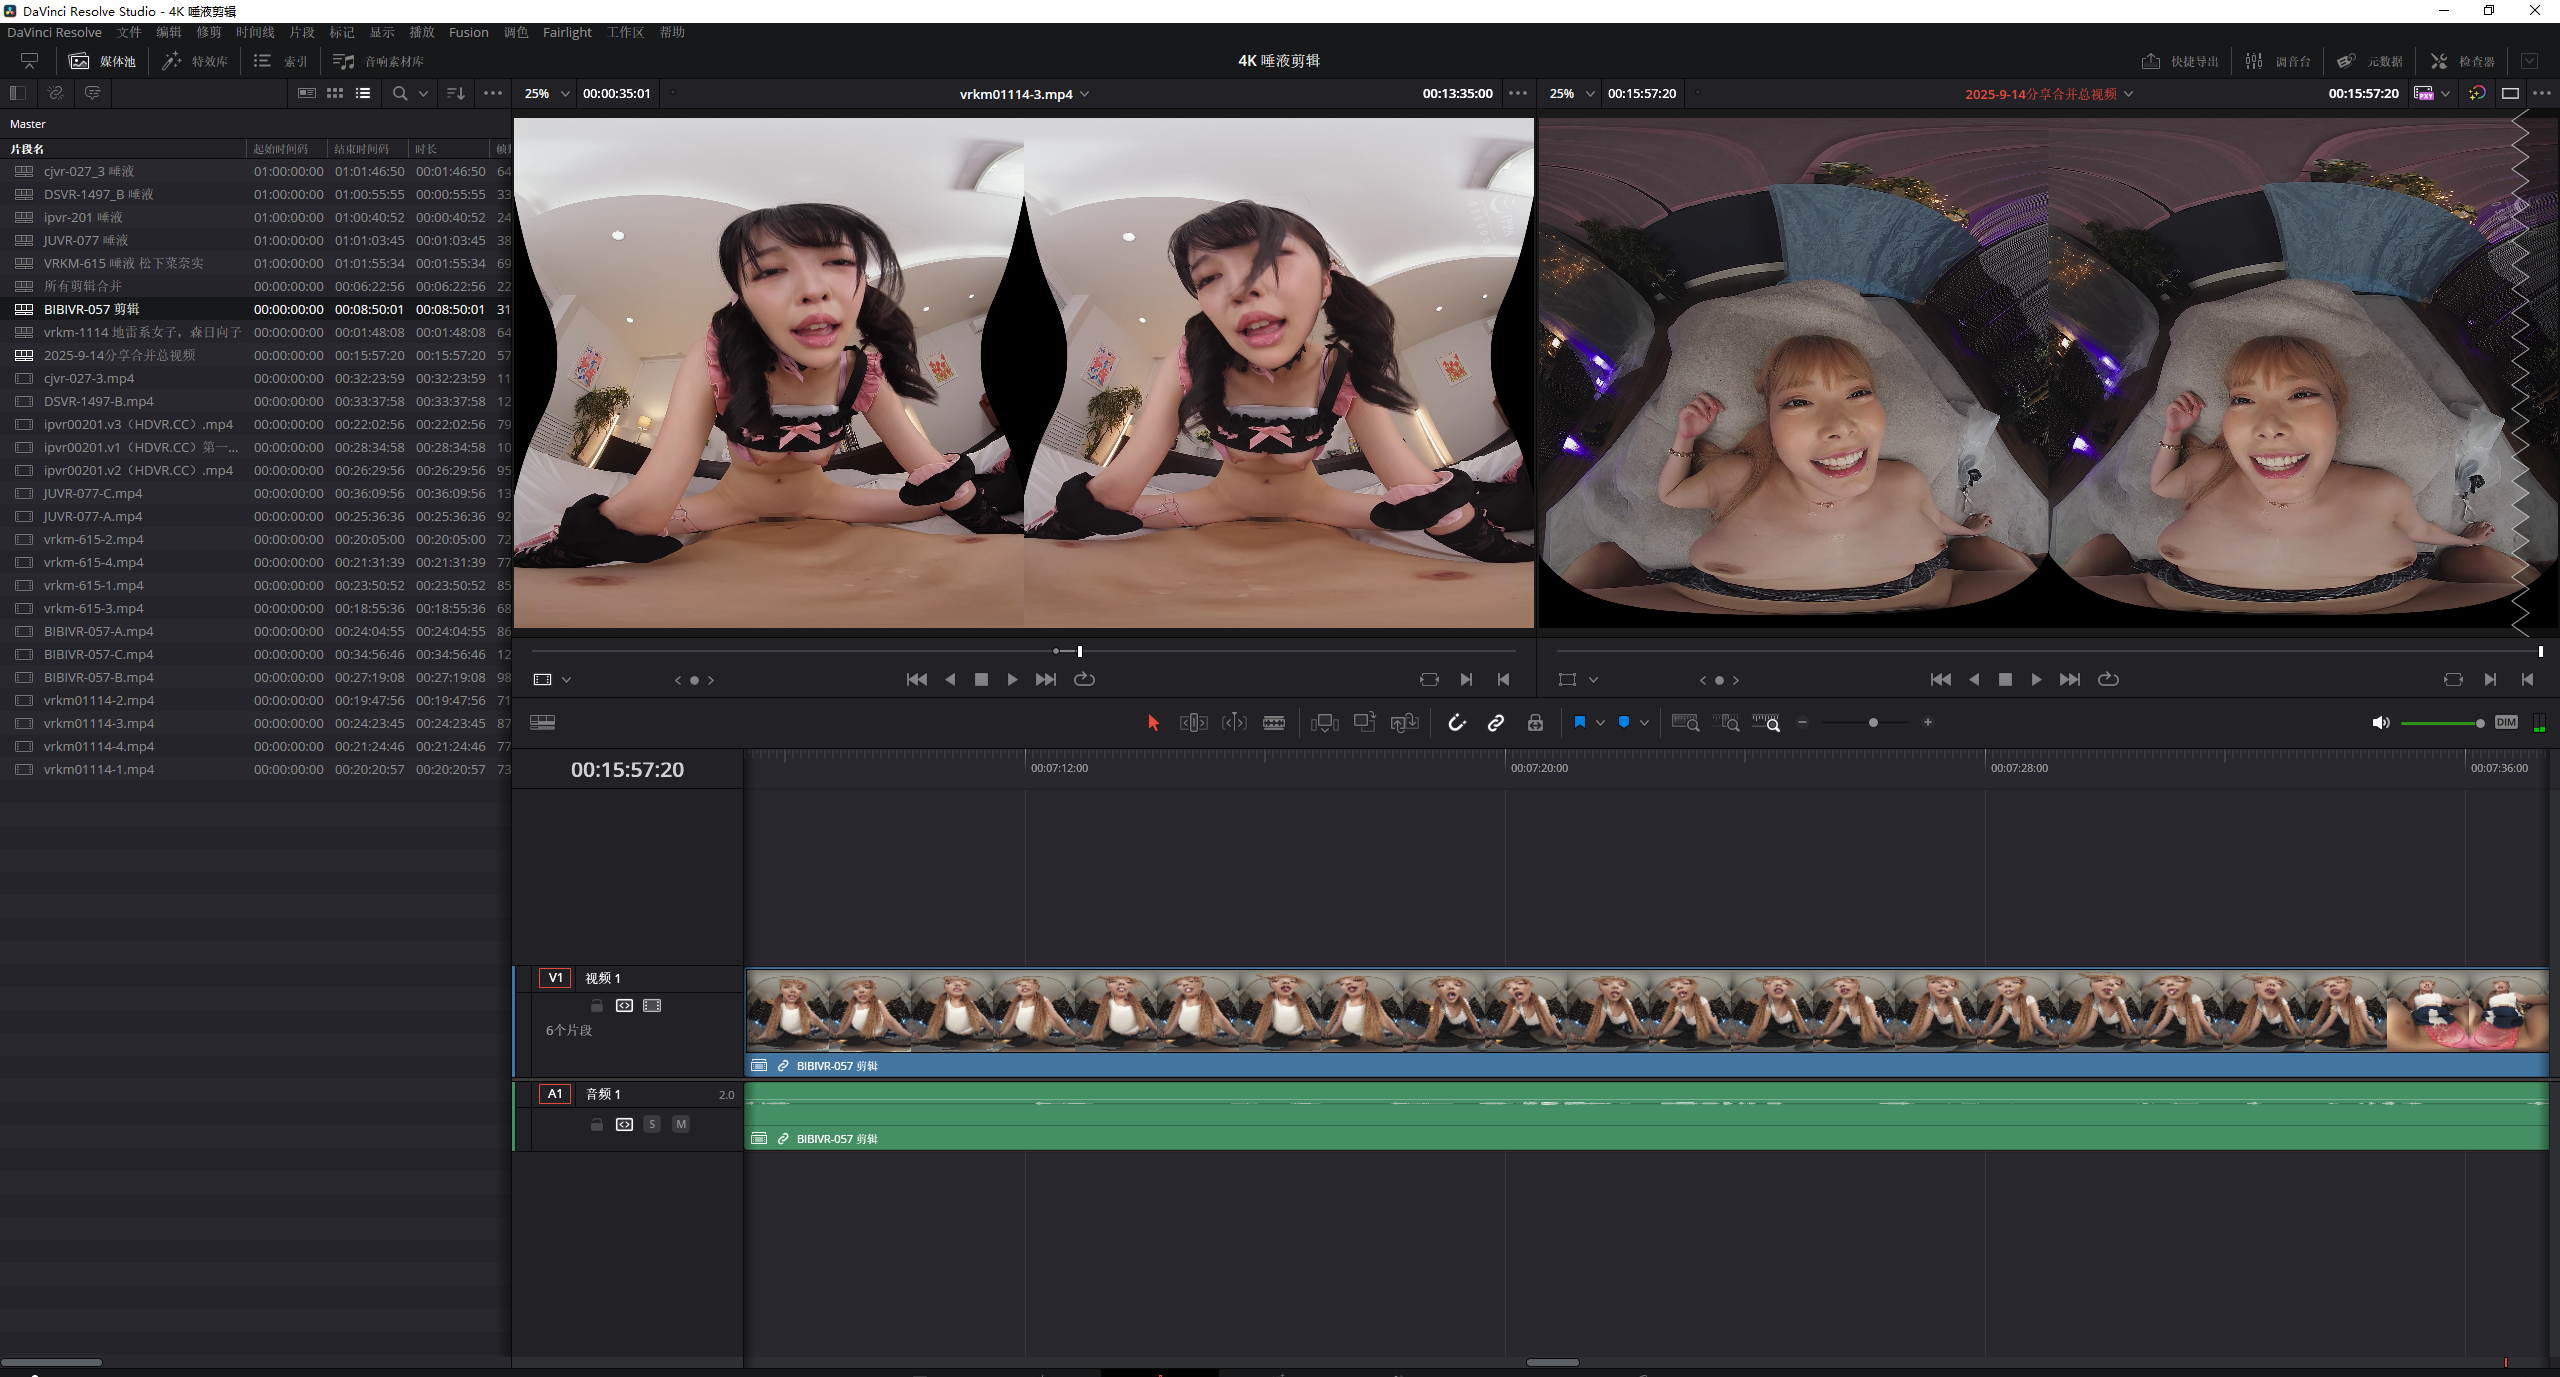Lock the 视频 1 track
Image resolution: width=2560 pixels, height=1377 pixels.
click(x=597, y=1005)
